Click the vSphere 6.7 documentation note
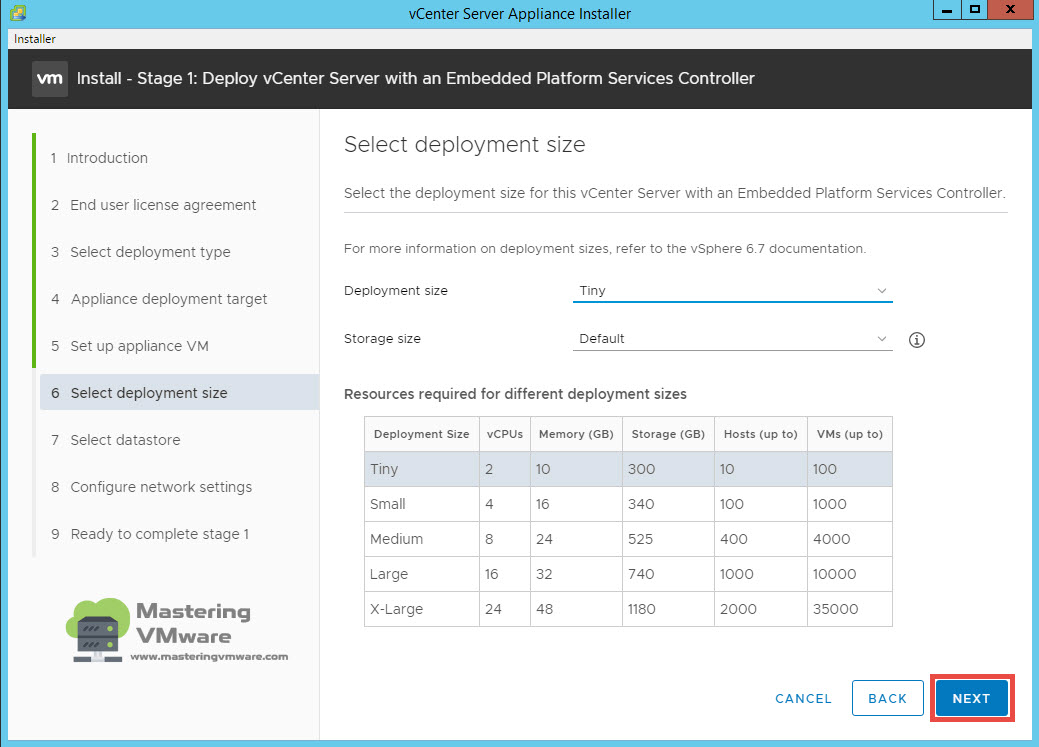 604,249
